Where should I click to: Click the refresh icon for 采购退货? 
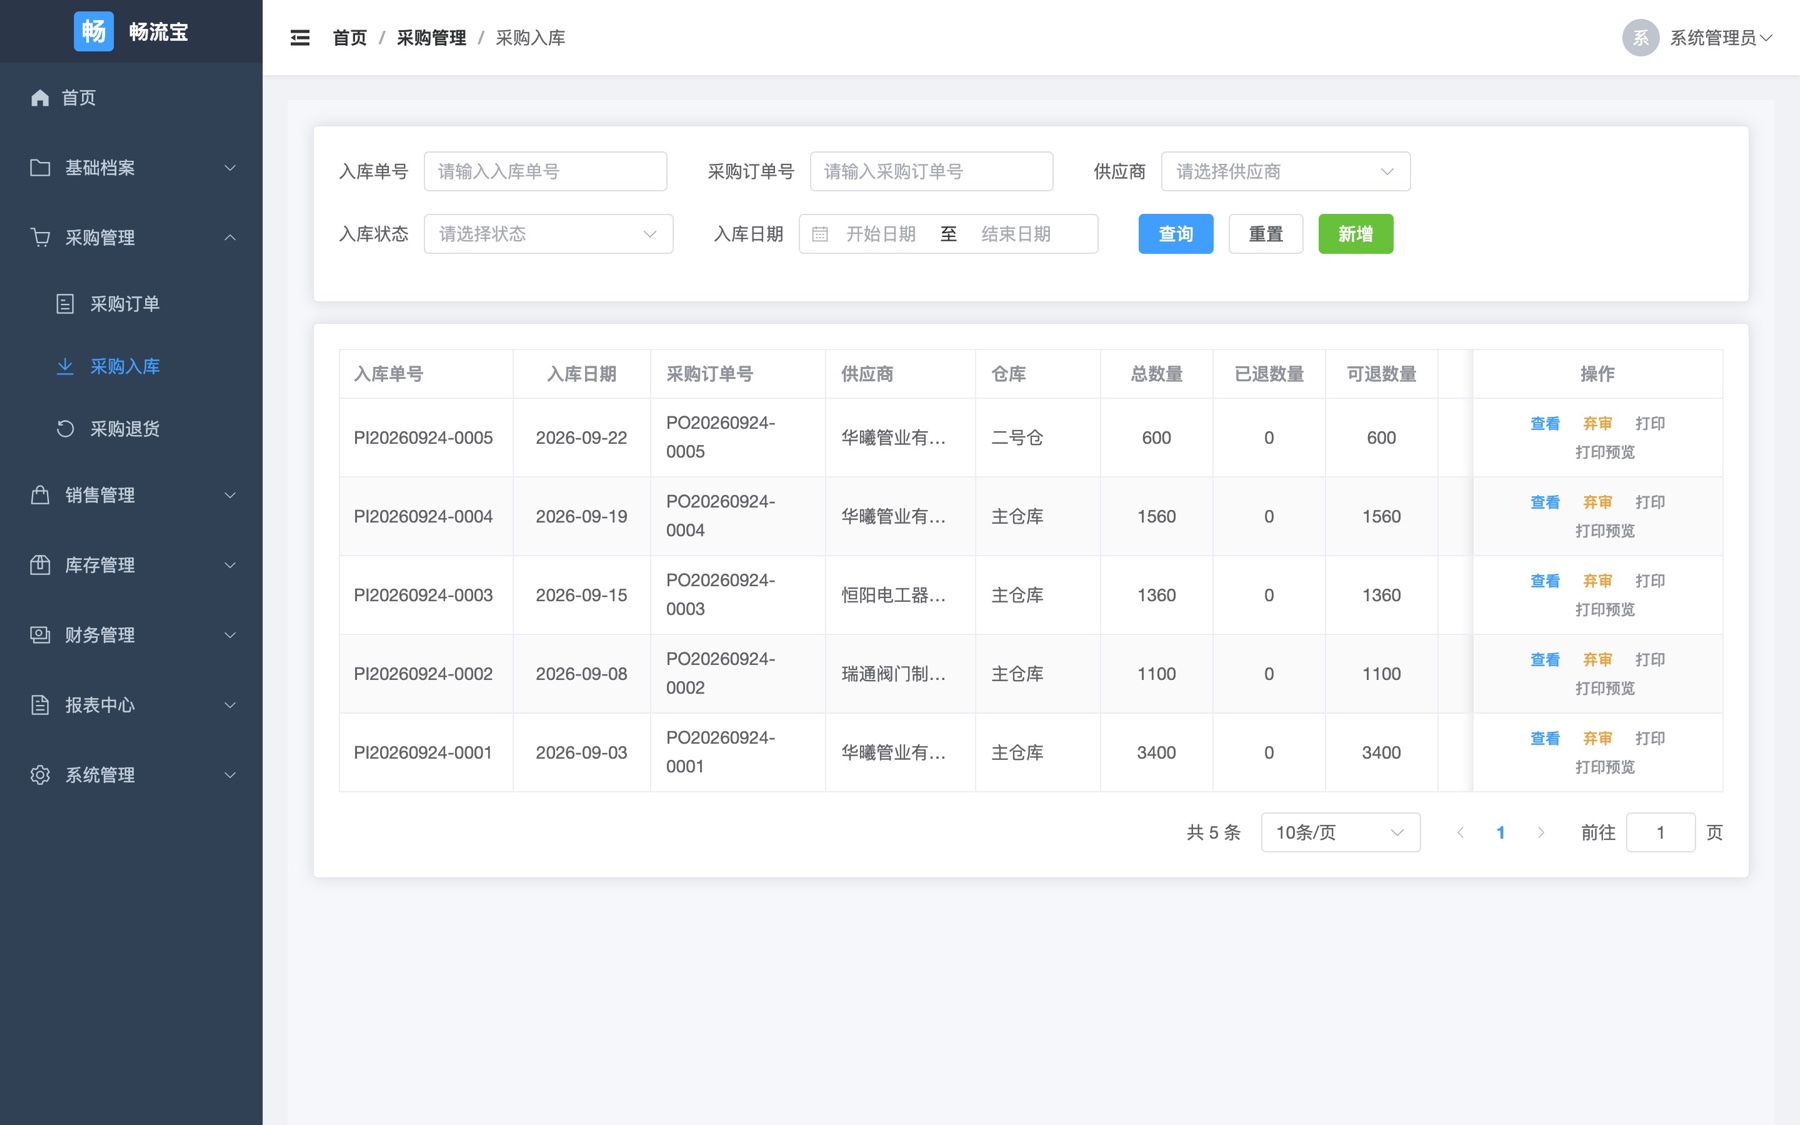click(x=65, y=429)
